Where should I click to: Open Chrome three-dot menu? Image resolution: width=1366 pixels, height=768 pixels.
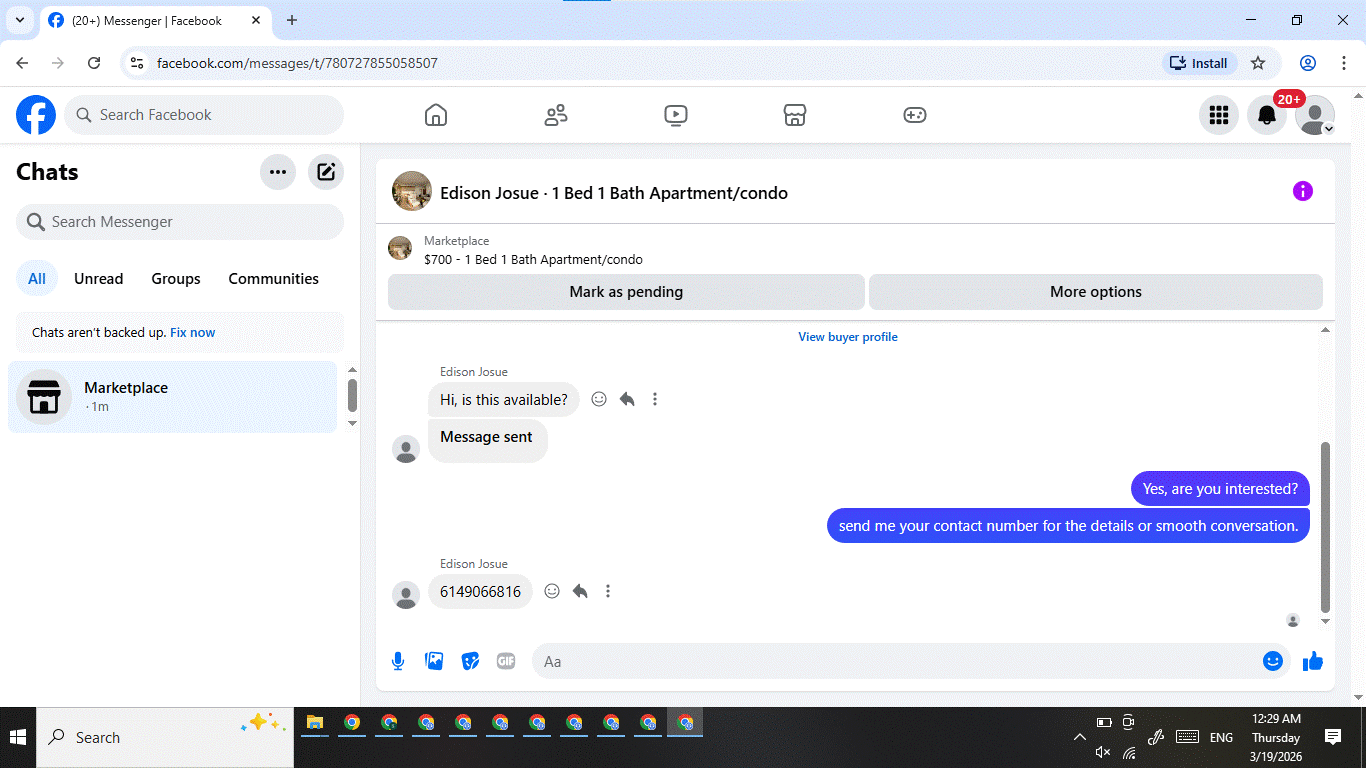coord(1344,63)
